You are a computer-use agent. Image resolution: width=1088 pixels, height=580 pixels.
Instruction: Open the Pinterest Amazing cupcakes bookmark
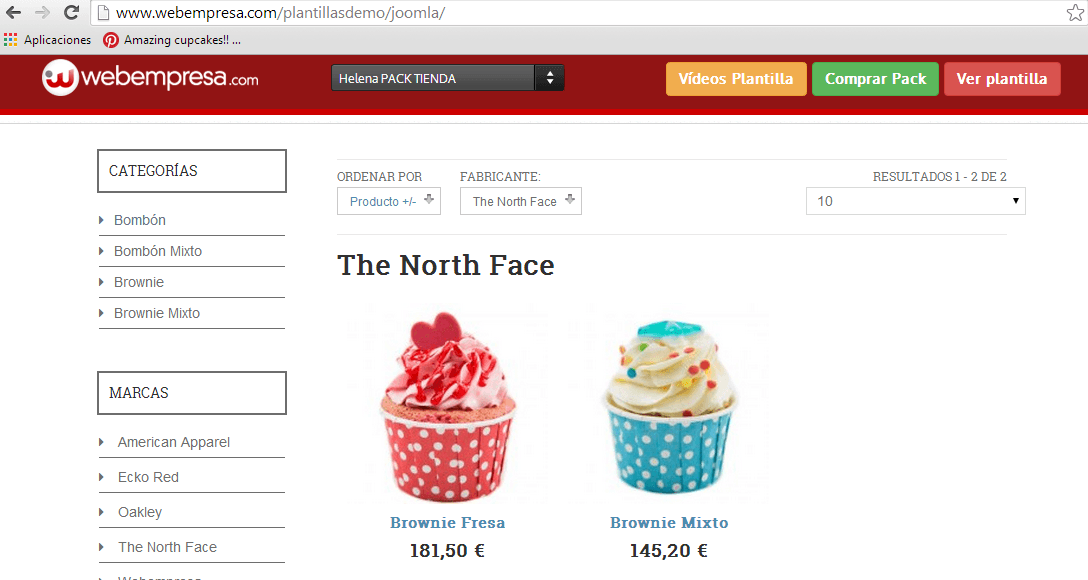click(172, 40)
